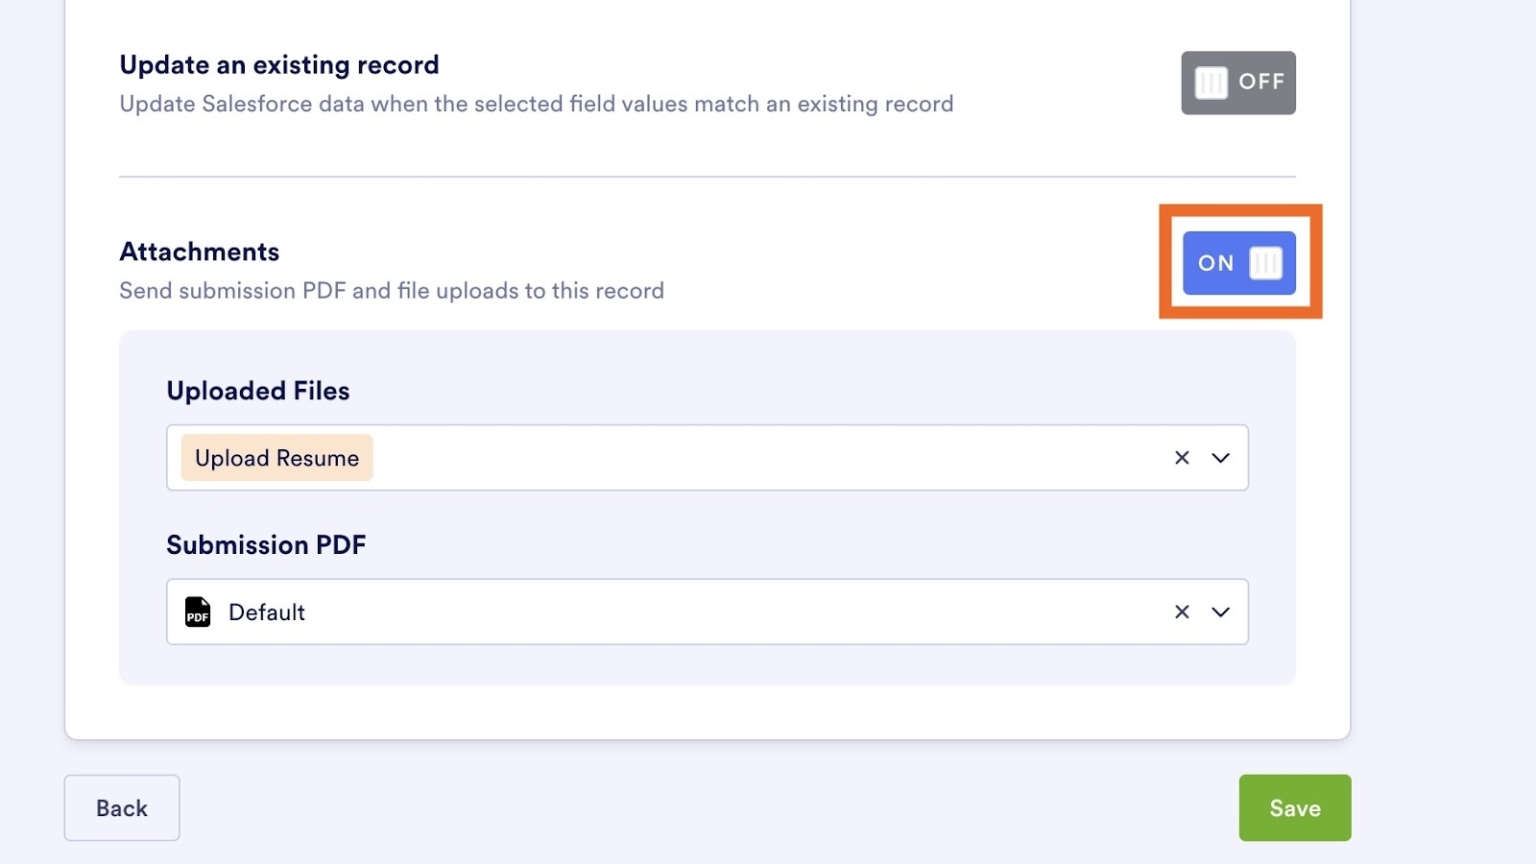Focus the Uploaded Files field's empty area
This screenshot has width=1536, height=864.
click(x=760, y=458)
